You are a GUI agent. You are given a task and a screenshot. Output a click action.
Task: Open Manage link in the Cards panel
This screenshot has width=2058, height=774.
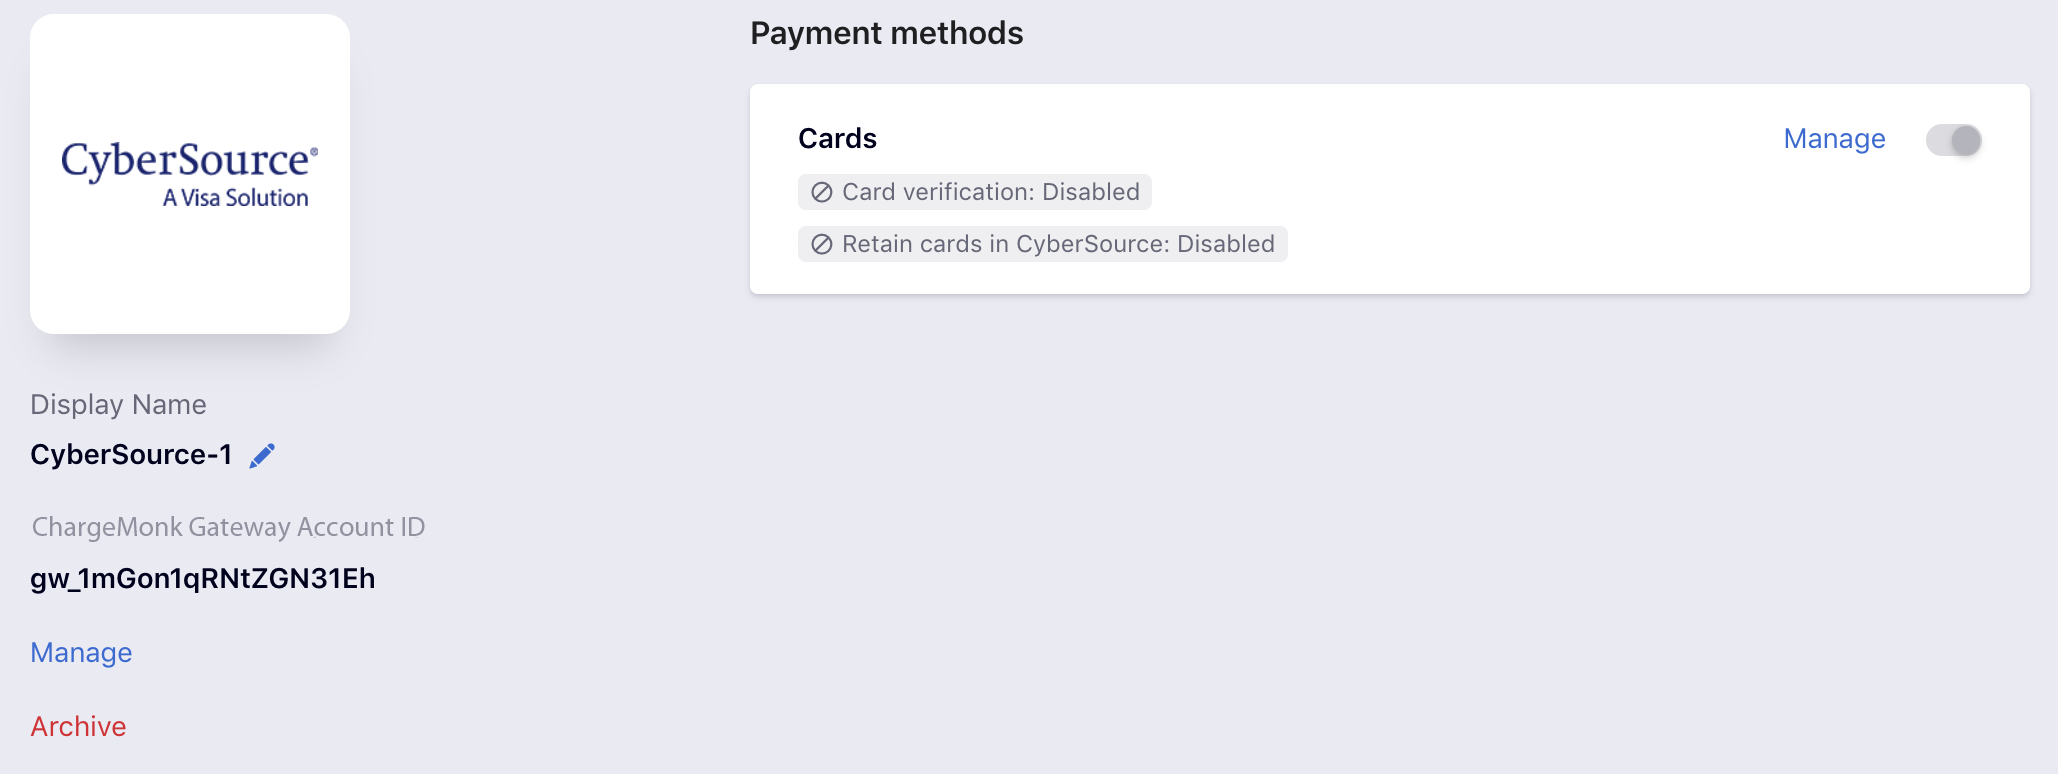pyautogui.click(x=1834, y=139)
